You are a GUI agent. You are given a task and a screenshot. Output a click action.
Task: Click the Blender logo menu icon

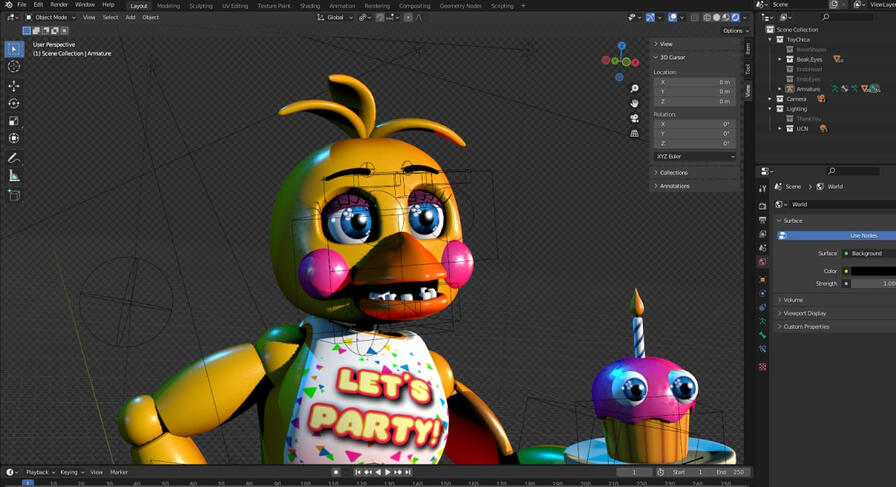8,5
